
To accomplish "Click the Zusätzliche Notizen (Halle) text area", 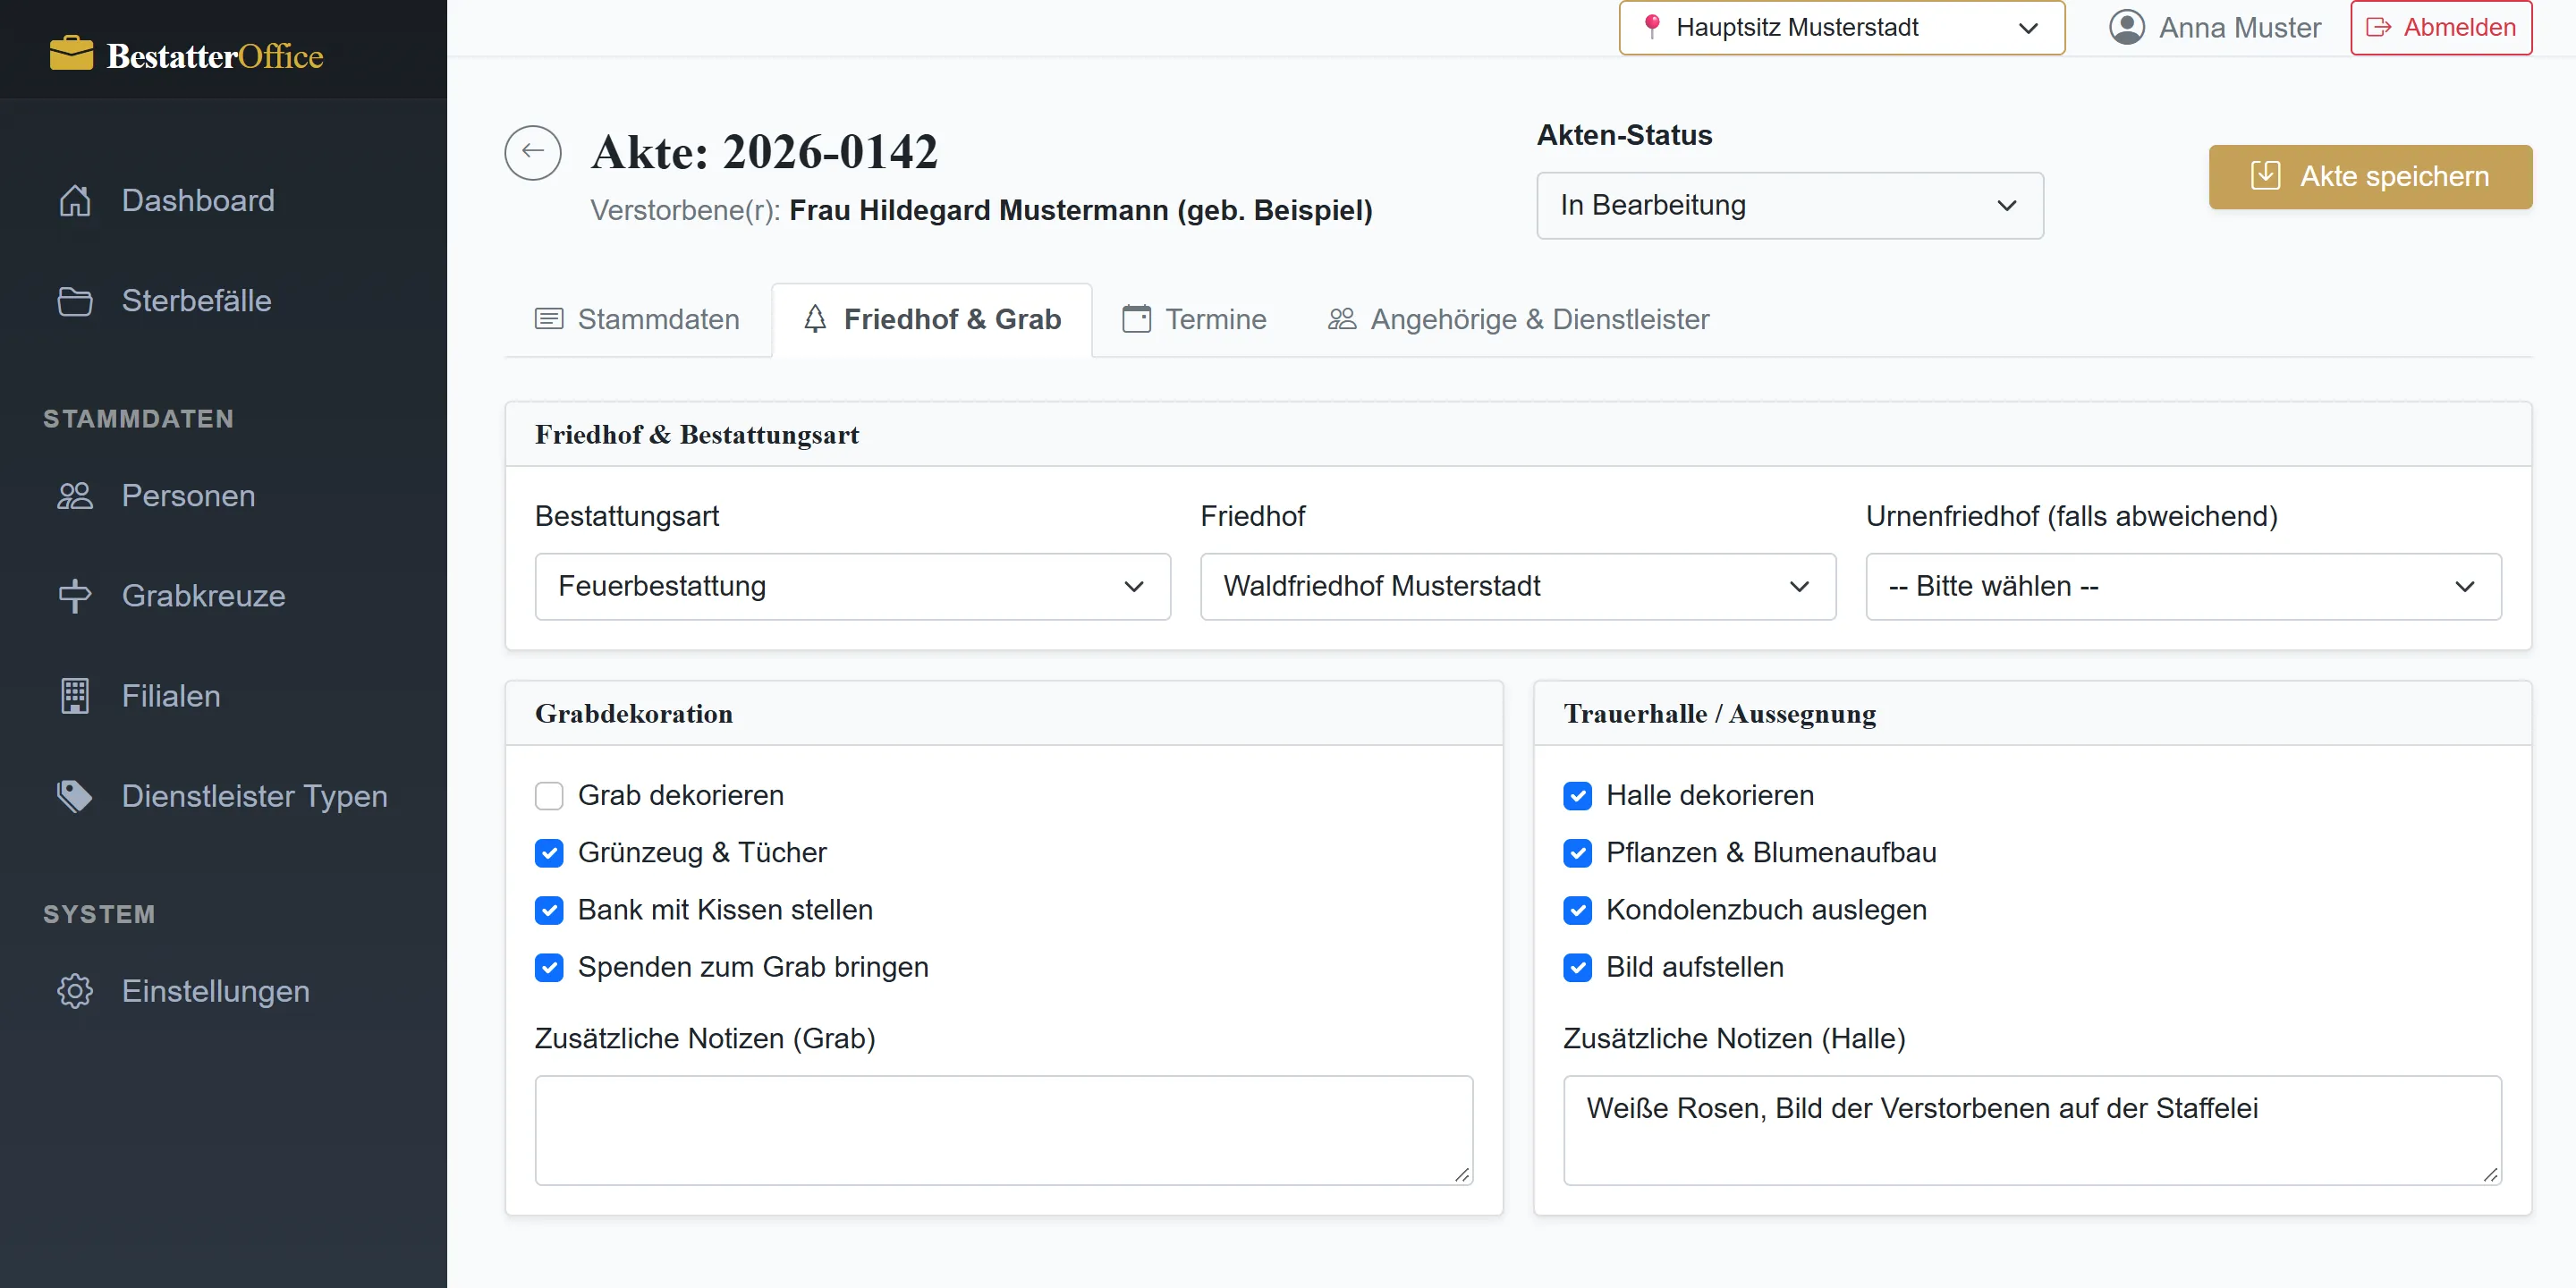I will click(2032, 1130).
